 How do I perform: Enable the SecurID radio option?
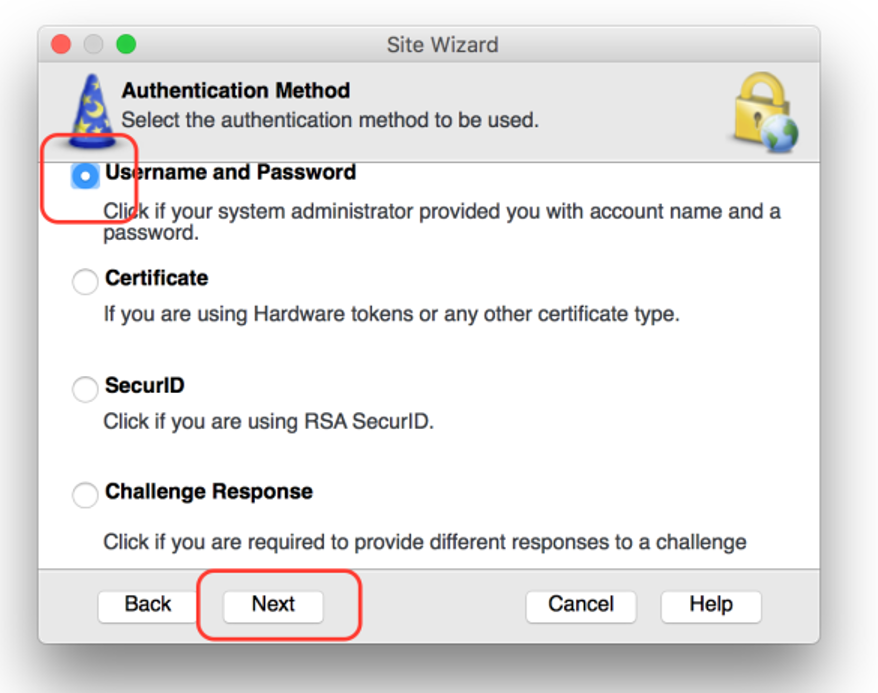tap(86, 389)
